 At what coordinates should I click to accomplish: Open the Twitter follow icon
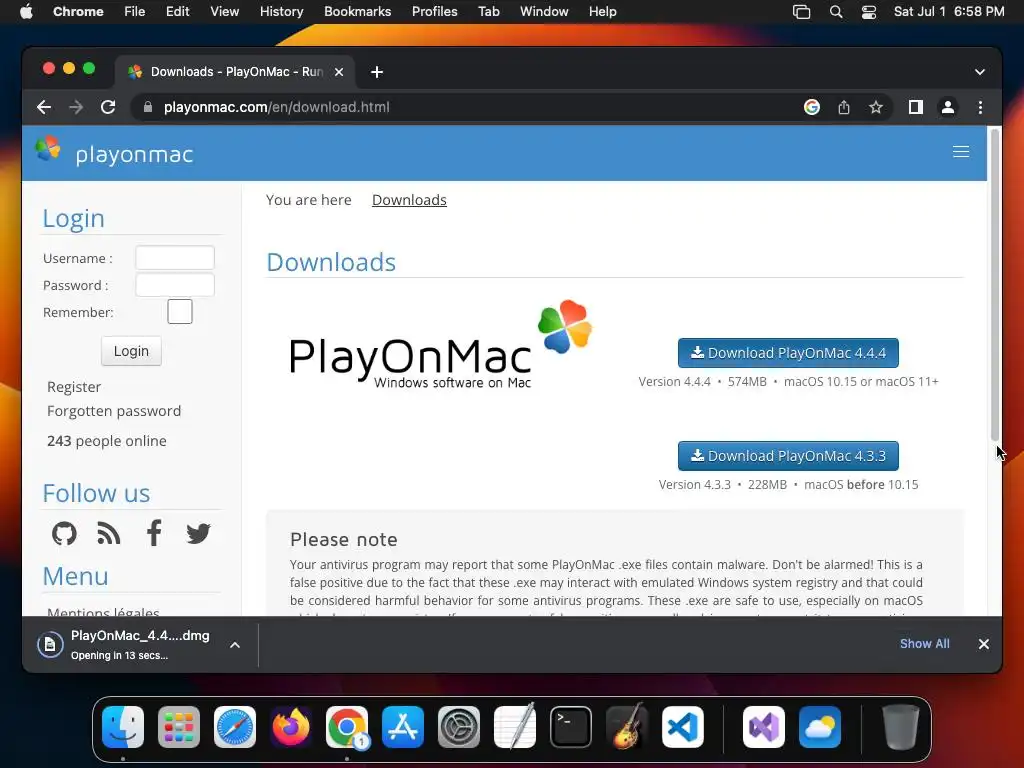pos(199,534)
